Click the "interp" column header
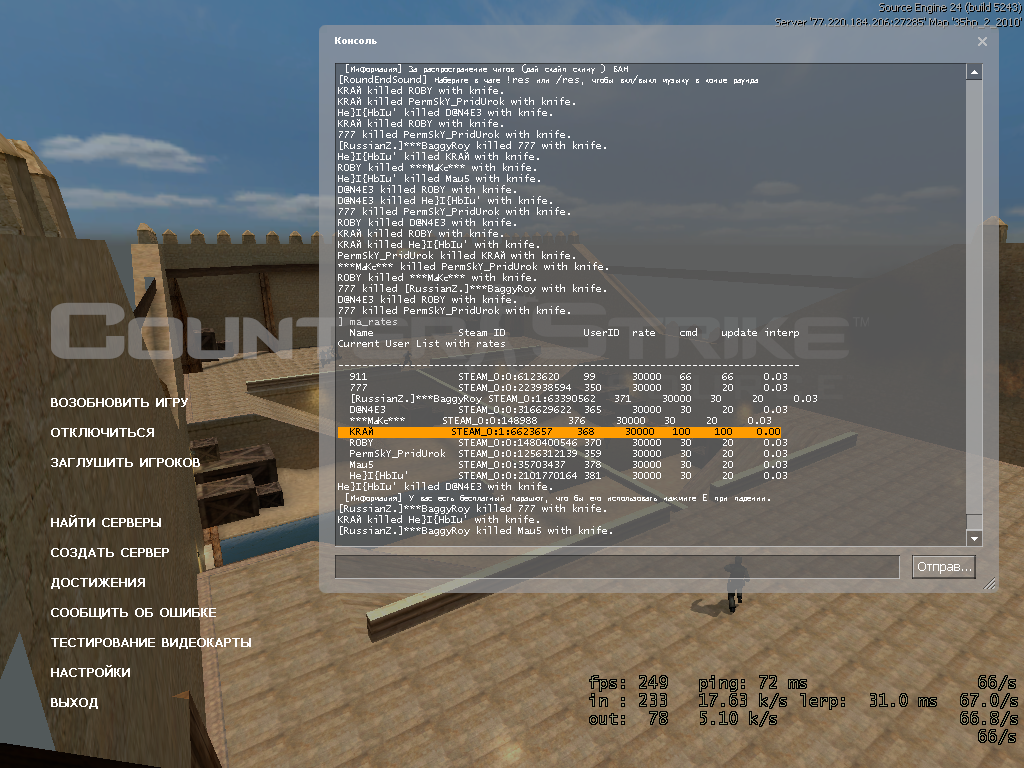 [782, 333]
